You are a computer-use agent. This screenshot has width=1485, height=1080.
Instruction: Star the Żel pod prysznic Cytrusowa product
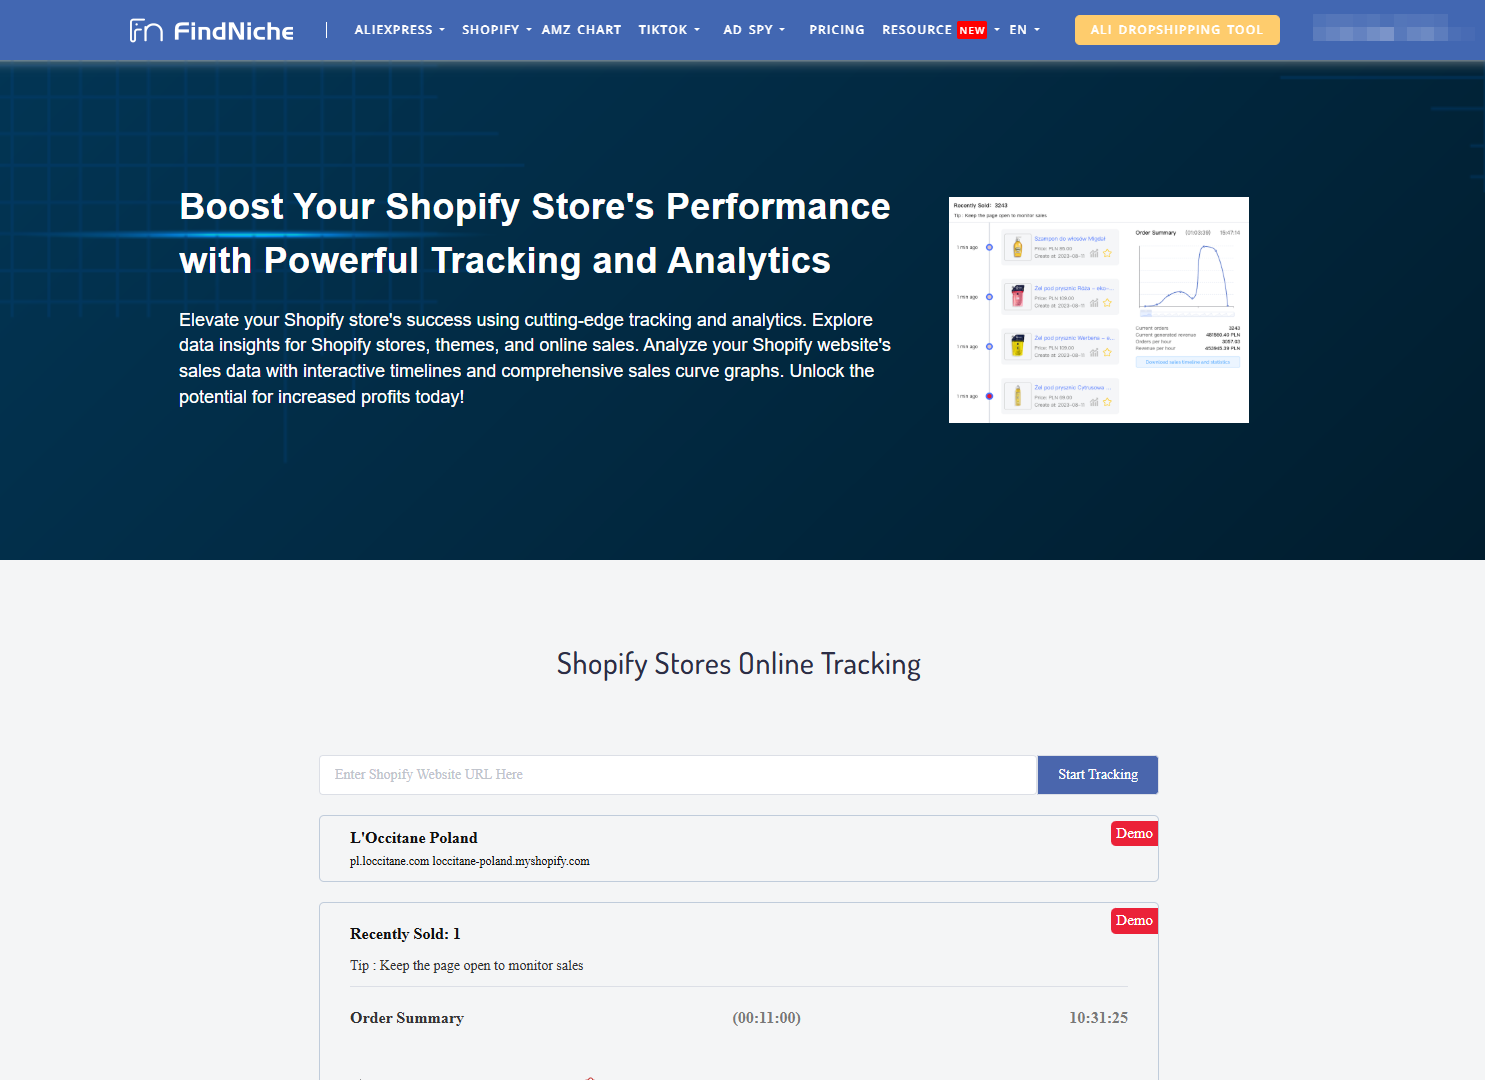(1108, 402)
